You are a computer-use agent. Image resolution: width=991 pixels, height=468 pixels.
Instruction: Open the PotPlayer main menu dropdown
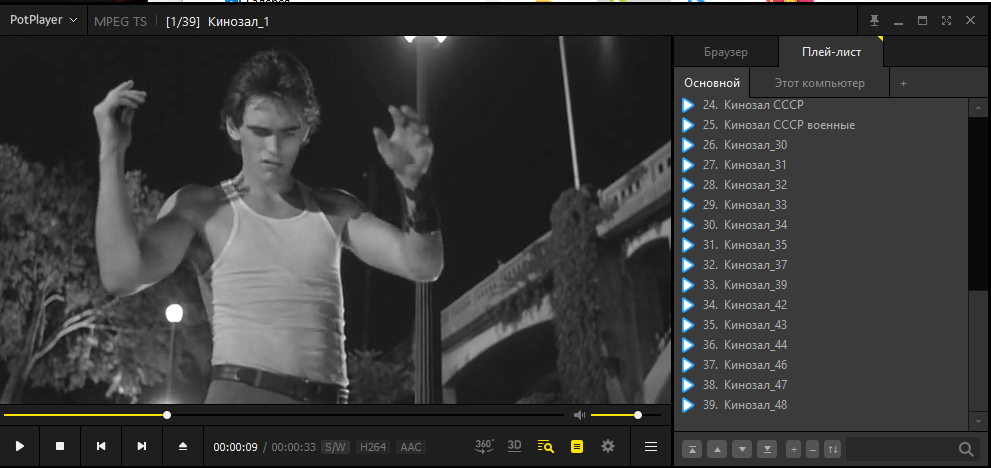43,20
